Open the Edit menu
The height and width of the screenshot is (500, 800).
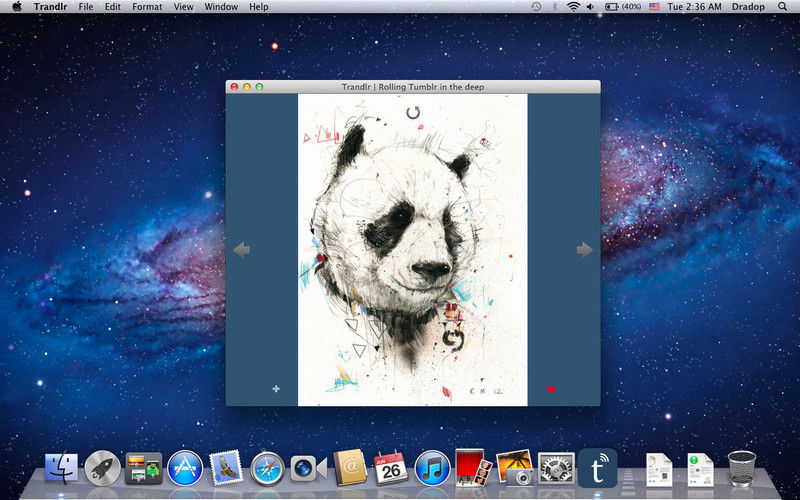tap(113, 7)
